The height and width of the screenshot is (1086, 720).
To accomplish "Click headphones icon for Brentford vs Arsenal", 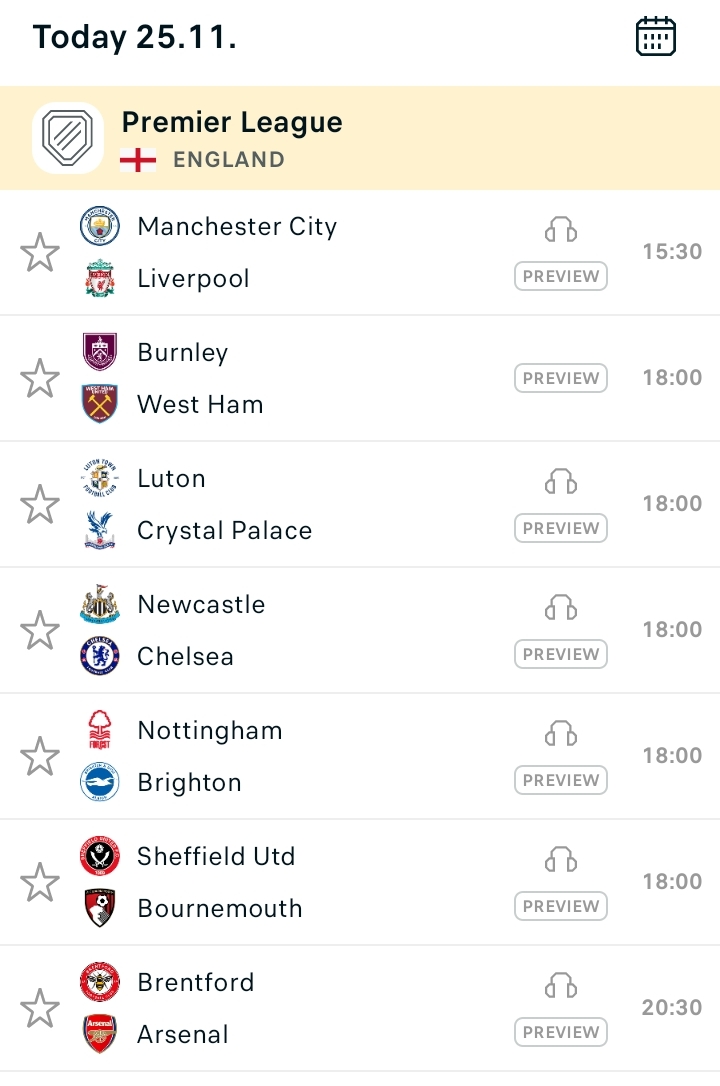I will click(561, 986).
